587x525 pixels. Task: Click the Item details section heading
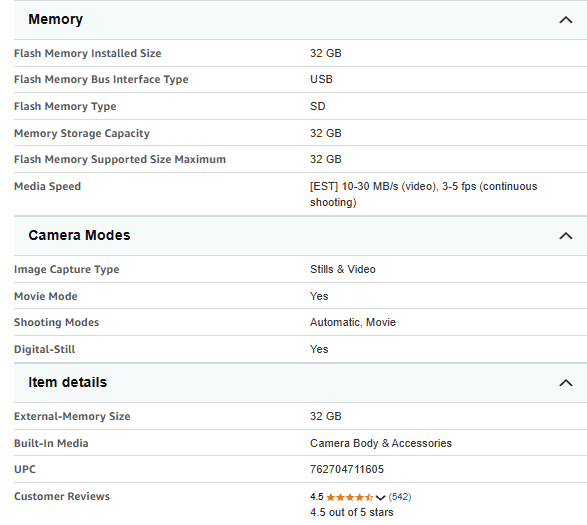coord(68,382)
